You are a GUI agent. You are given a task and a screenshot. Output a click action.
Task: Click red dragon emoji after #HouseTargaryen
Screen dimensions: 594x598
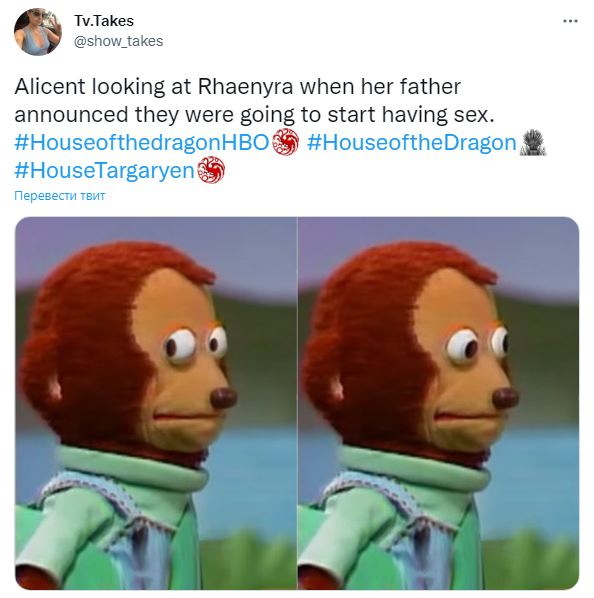tap(211, 170)
